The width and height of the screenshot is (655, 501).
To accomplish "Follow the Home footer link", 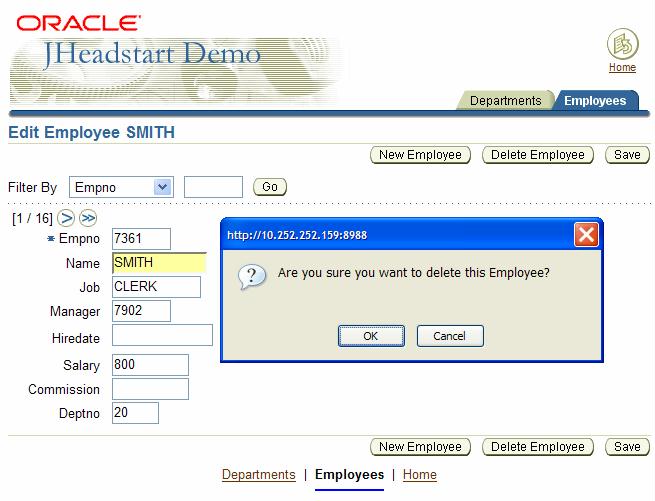I will pyautogui.click(x=419, y=475).
